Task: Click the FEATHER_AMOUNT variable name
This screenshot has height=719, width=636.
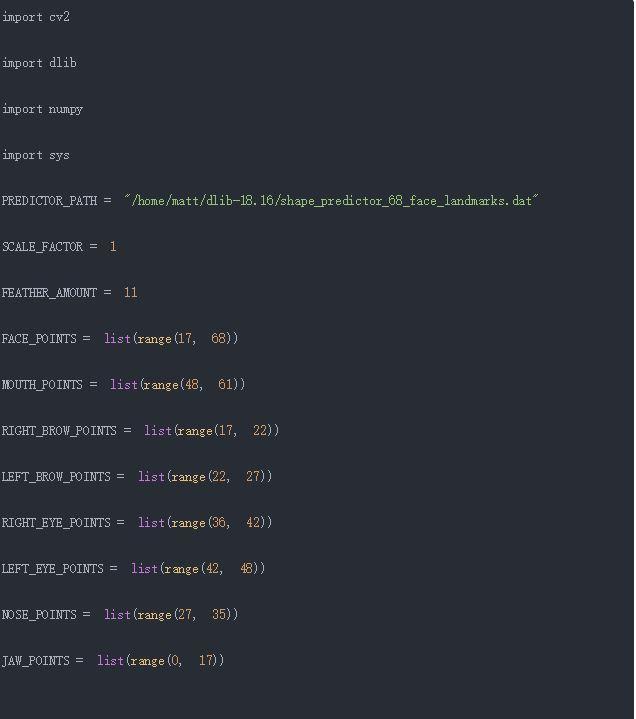Action: point(49,293)
